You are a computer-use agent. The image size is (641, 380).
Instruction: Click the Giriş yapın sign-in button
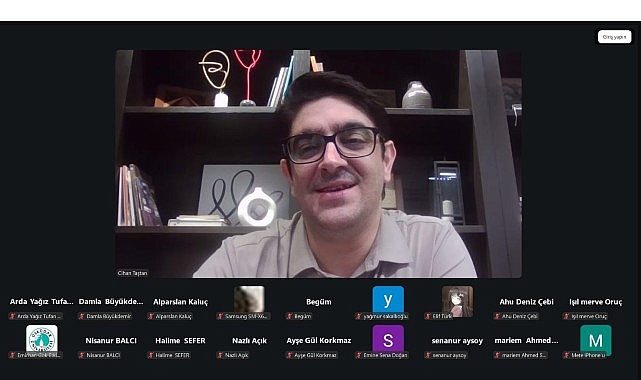614,37
